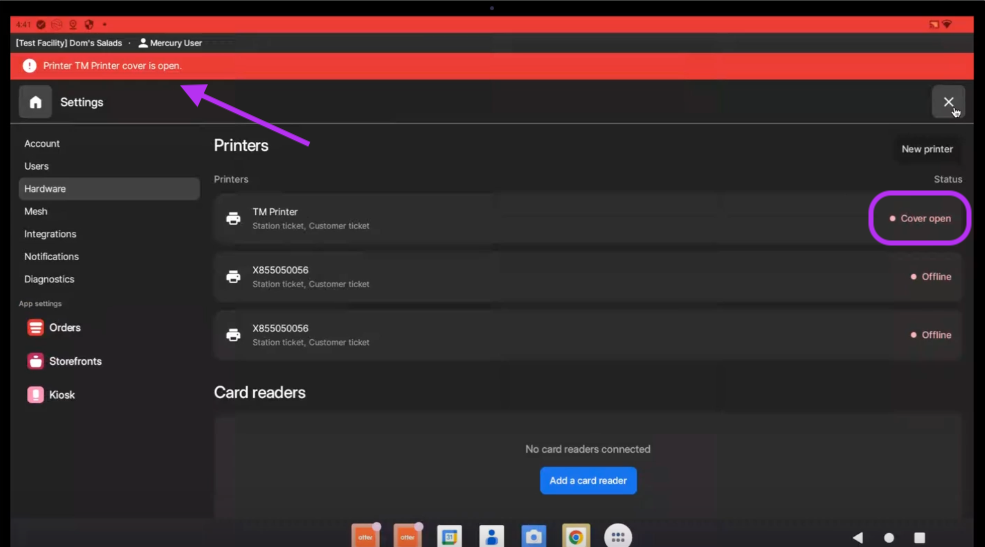The image size is (985, 547).
Task: Select the Account settings menu item
Action: (x=42, y=144)
